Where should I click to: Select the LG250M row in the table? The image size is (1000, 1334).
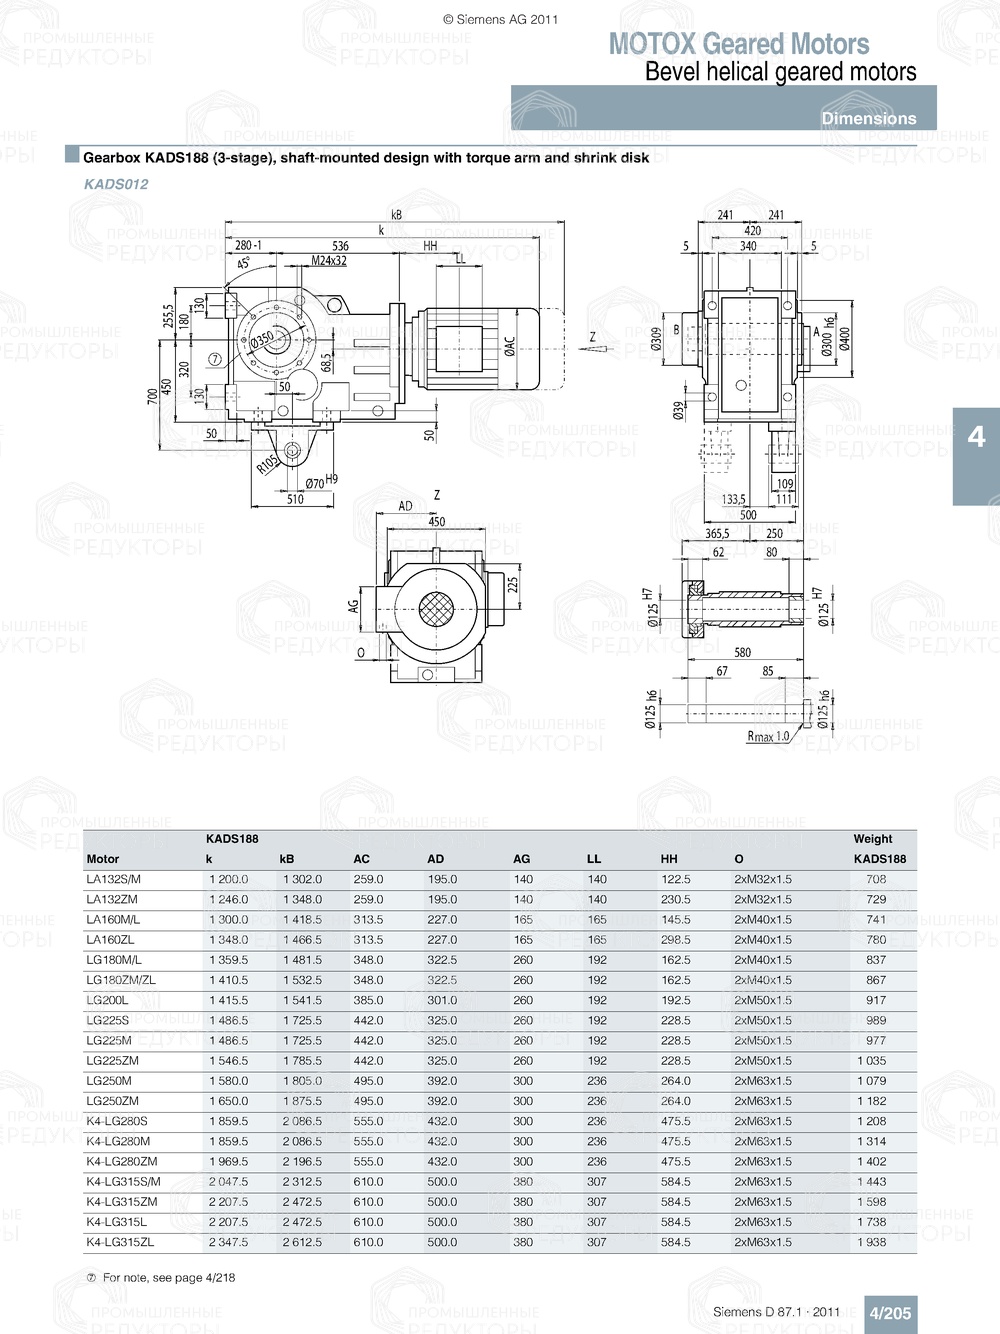110,1081
